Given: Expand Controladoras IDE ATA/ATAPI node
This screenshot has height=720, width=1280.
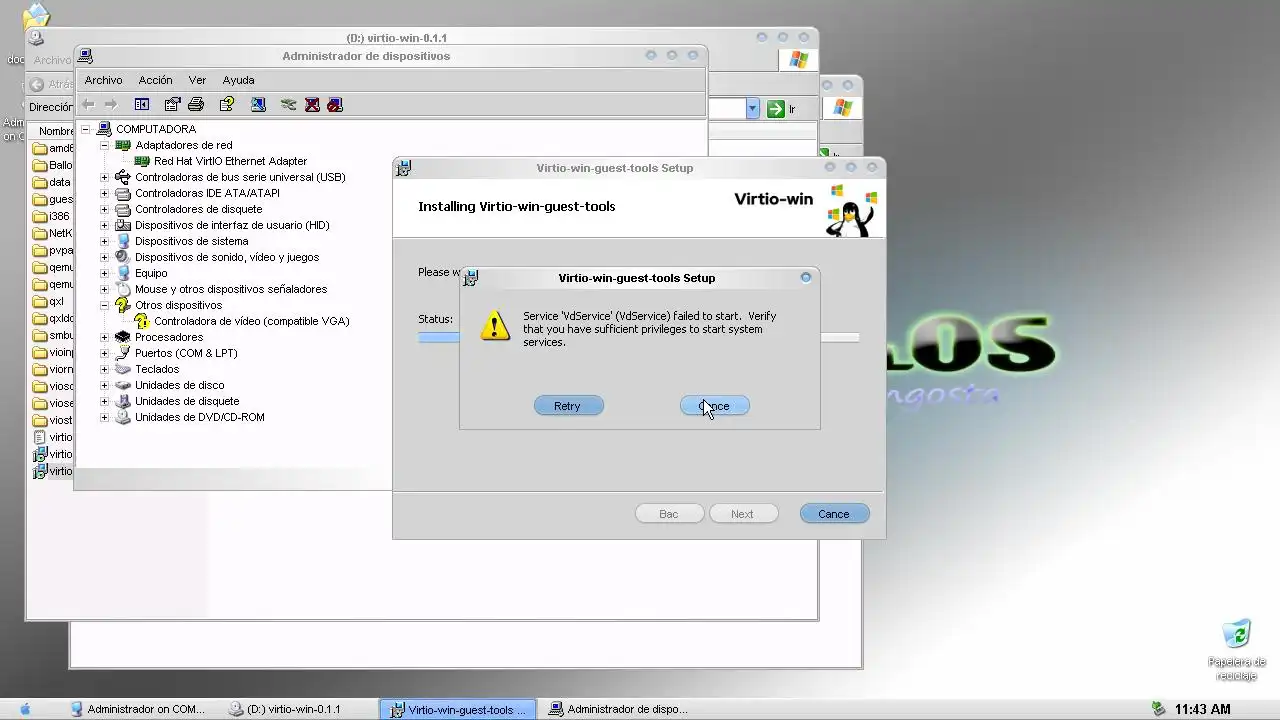Looking at the screenshot, I should [x=104, y=193].
